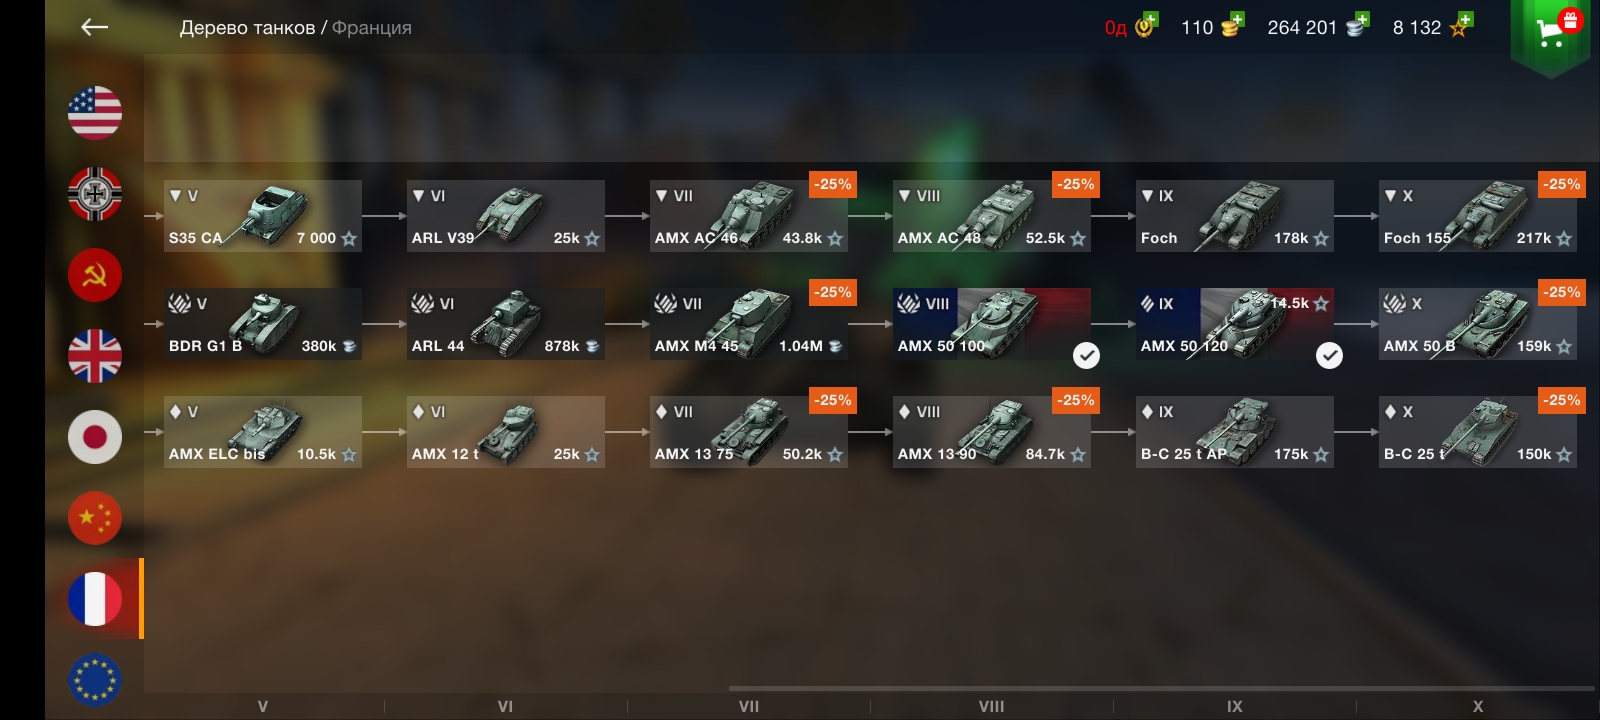The width and height of the screenshot is (1600, 720).
Task: Go back using the arrow icon
Action: pos(94,27)
